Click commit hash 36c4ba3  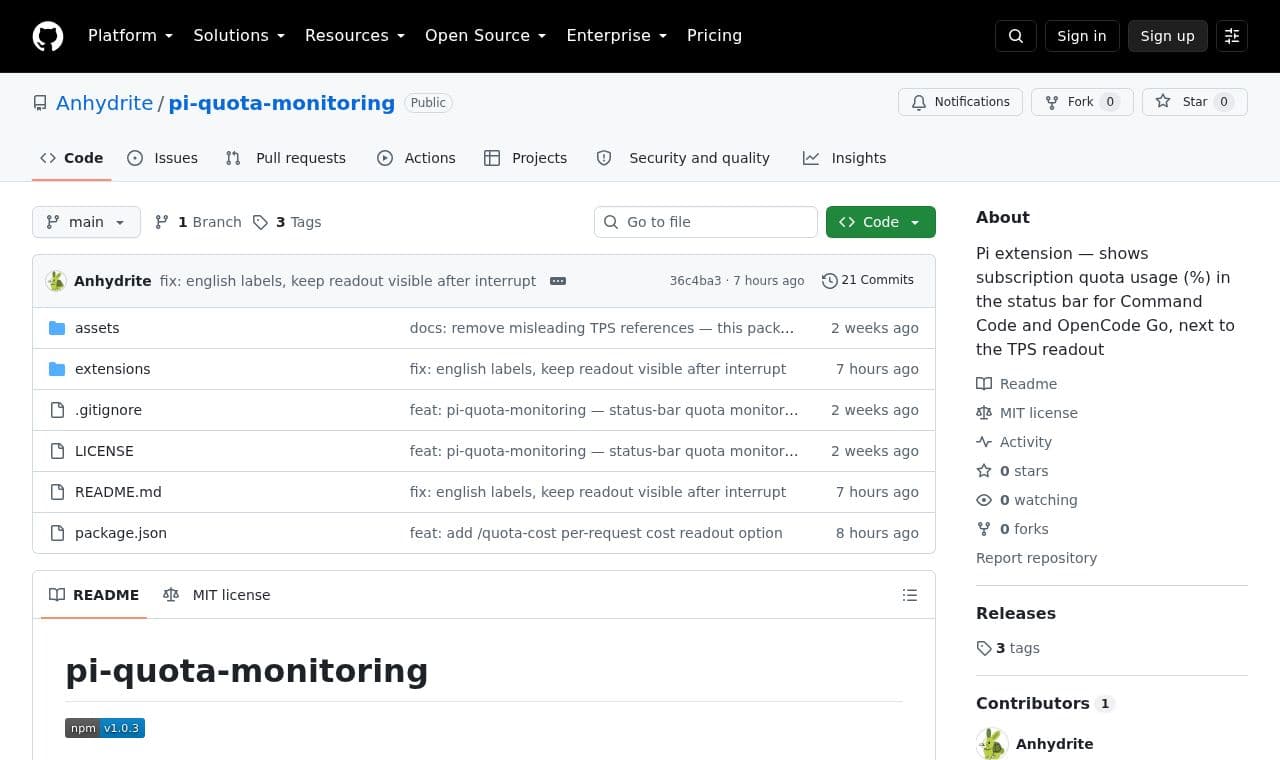[x=695, y=281]
